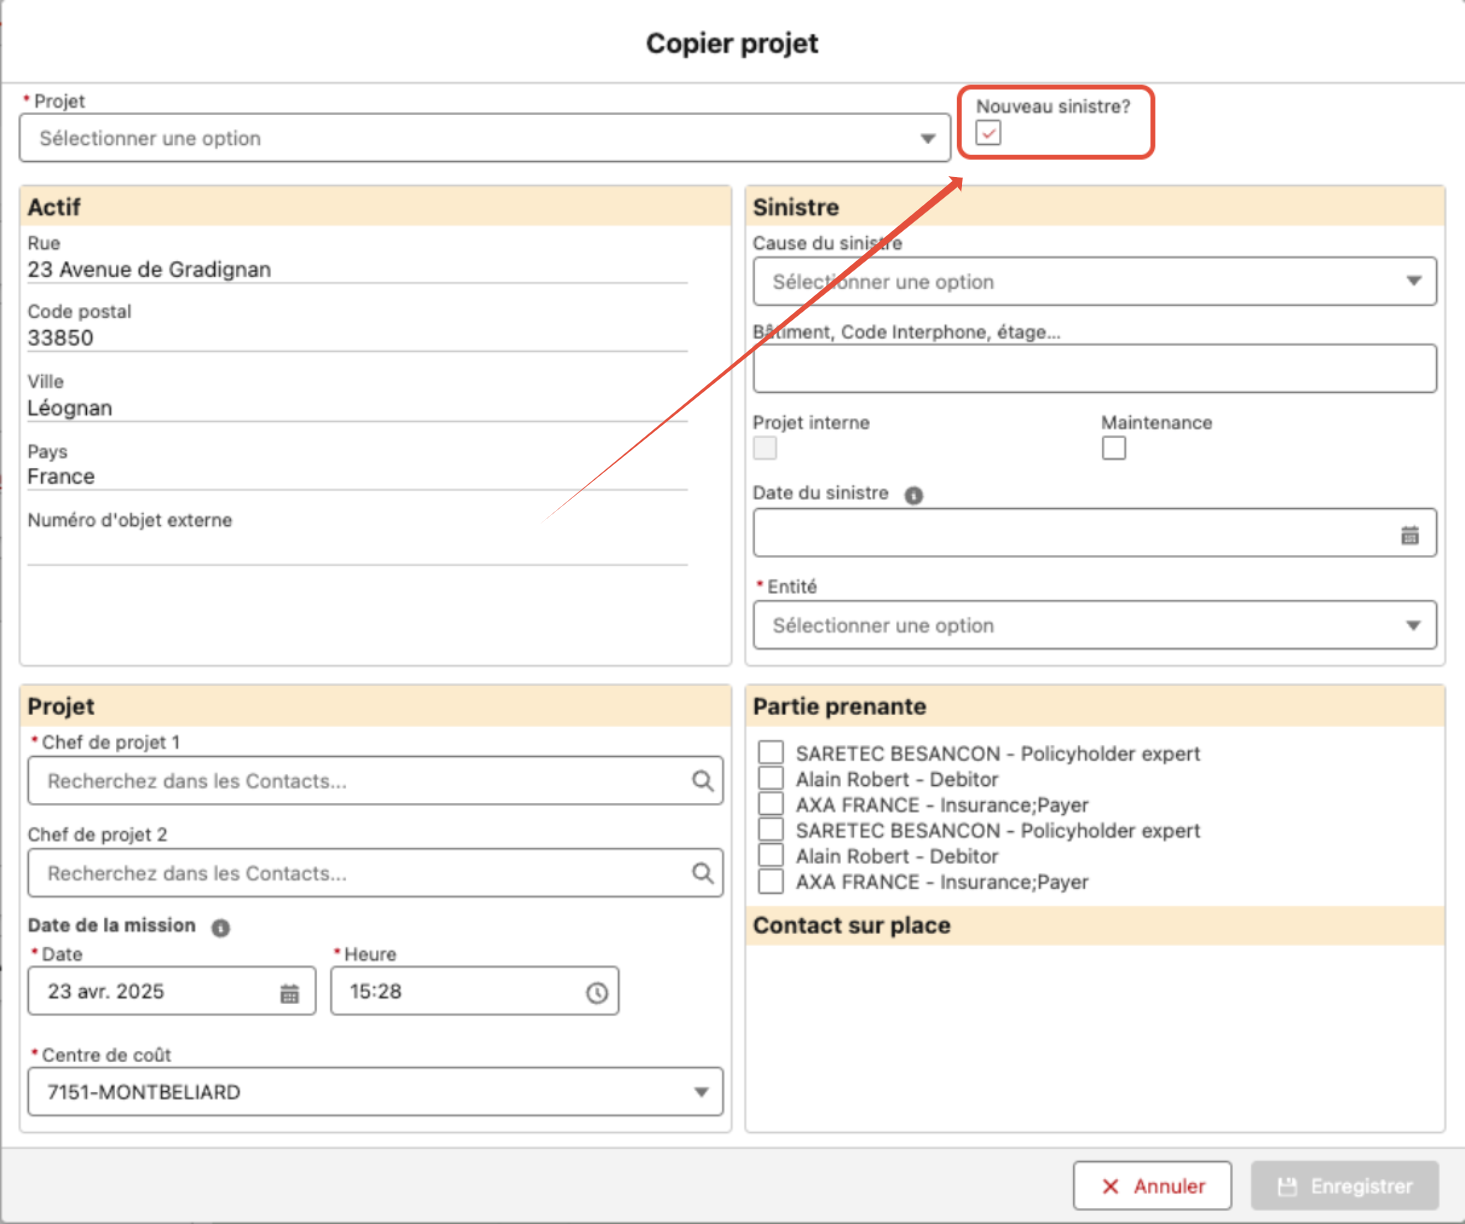Focus the Chef de projet 1 contact field

tap(375, 781)
